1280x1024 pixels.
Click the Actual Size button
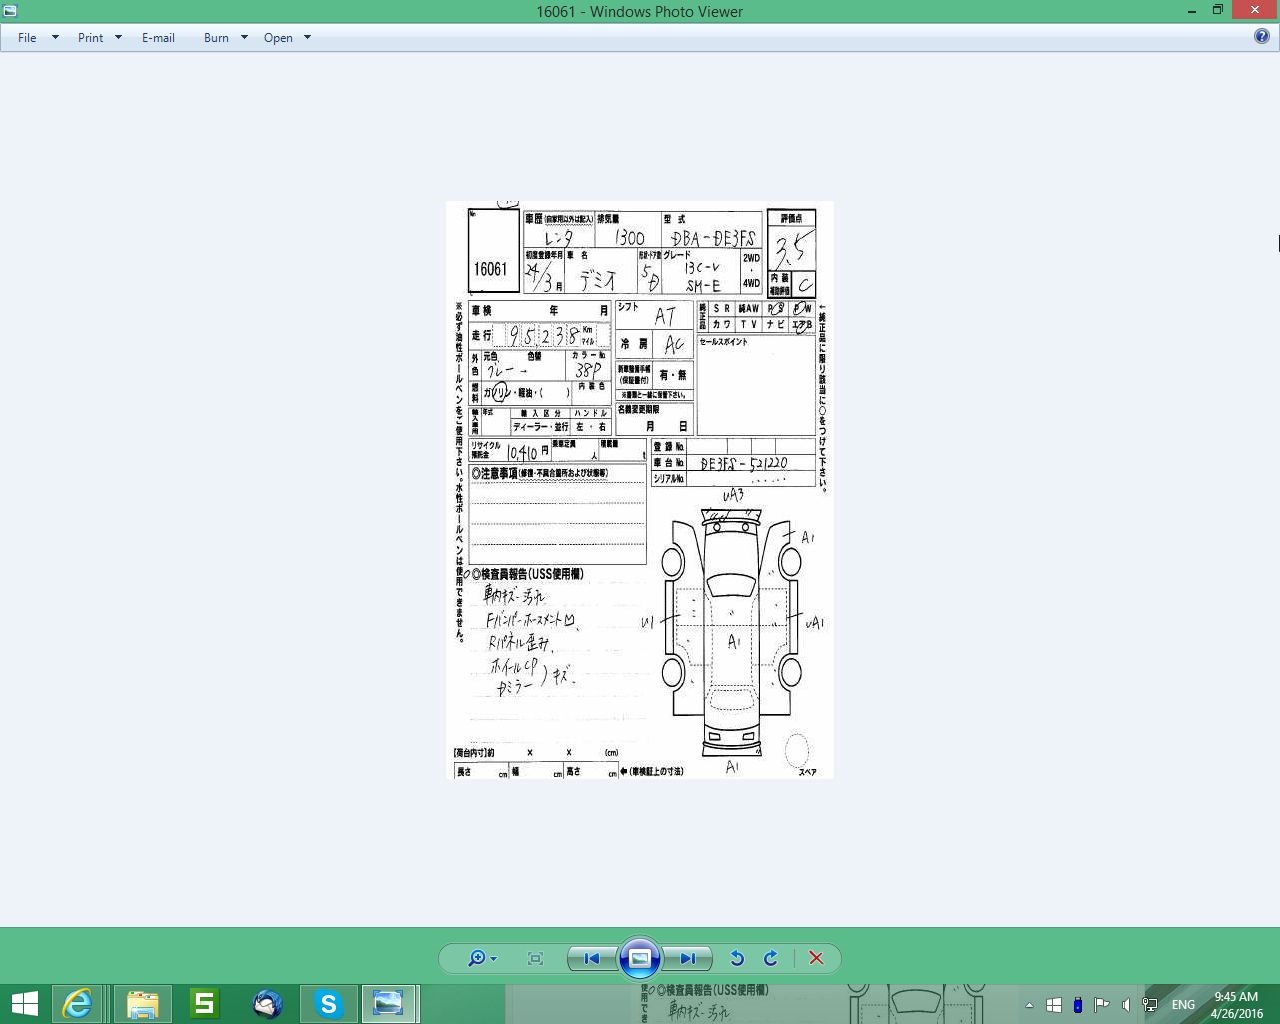point(535,958)
